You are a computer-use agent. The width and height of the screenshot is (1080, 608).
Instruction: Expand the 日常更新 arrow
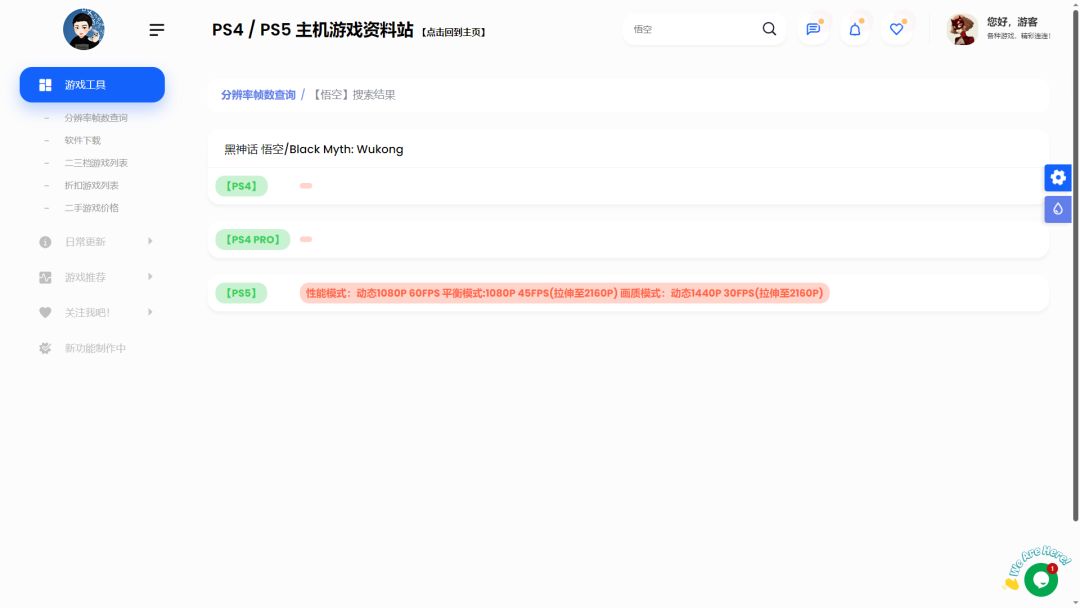coord(150,241)
